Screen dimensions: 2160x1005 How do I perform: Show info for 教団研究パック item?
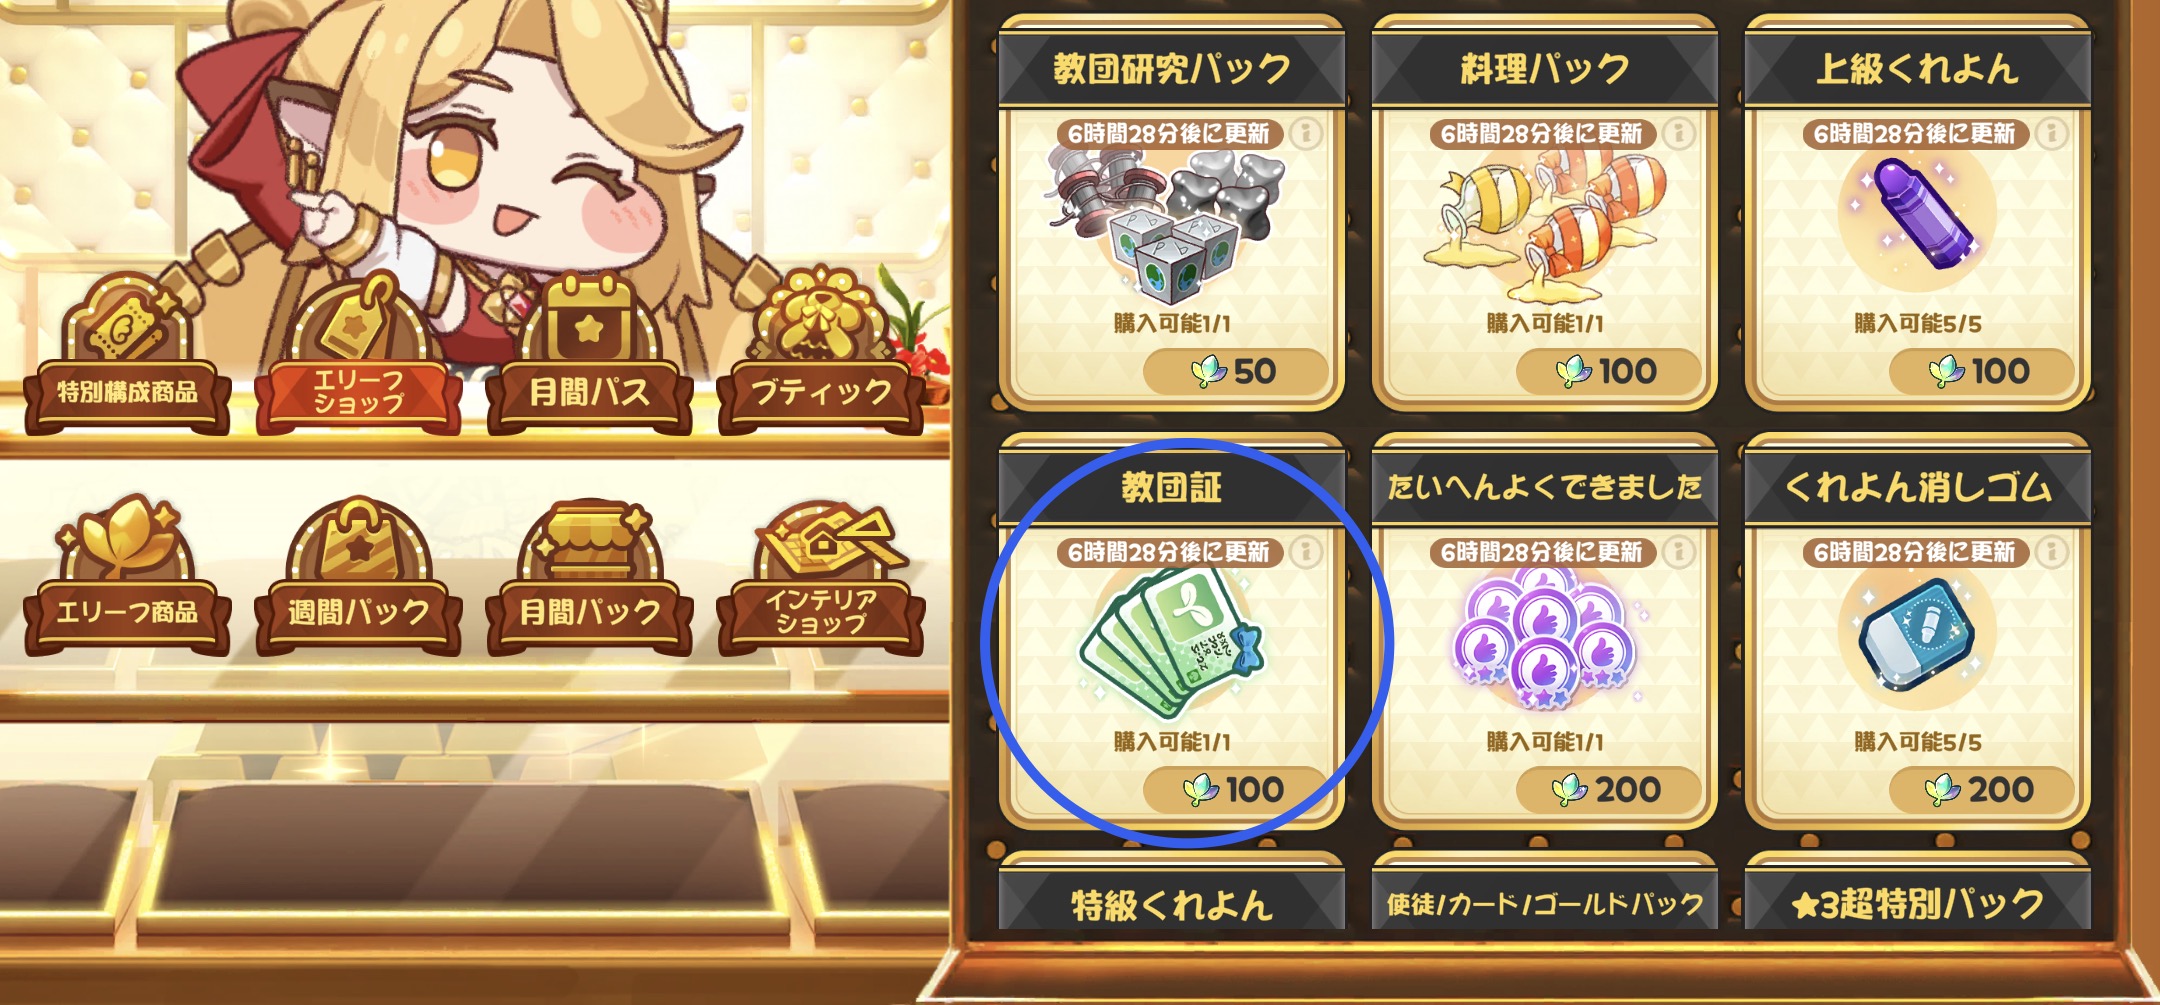1305,133
